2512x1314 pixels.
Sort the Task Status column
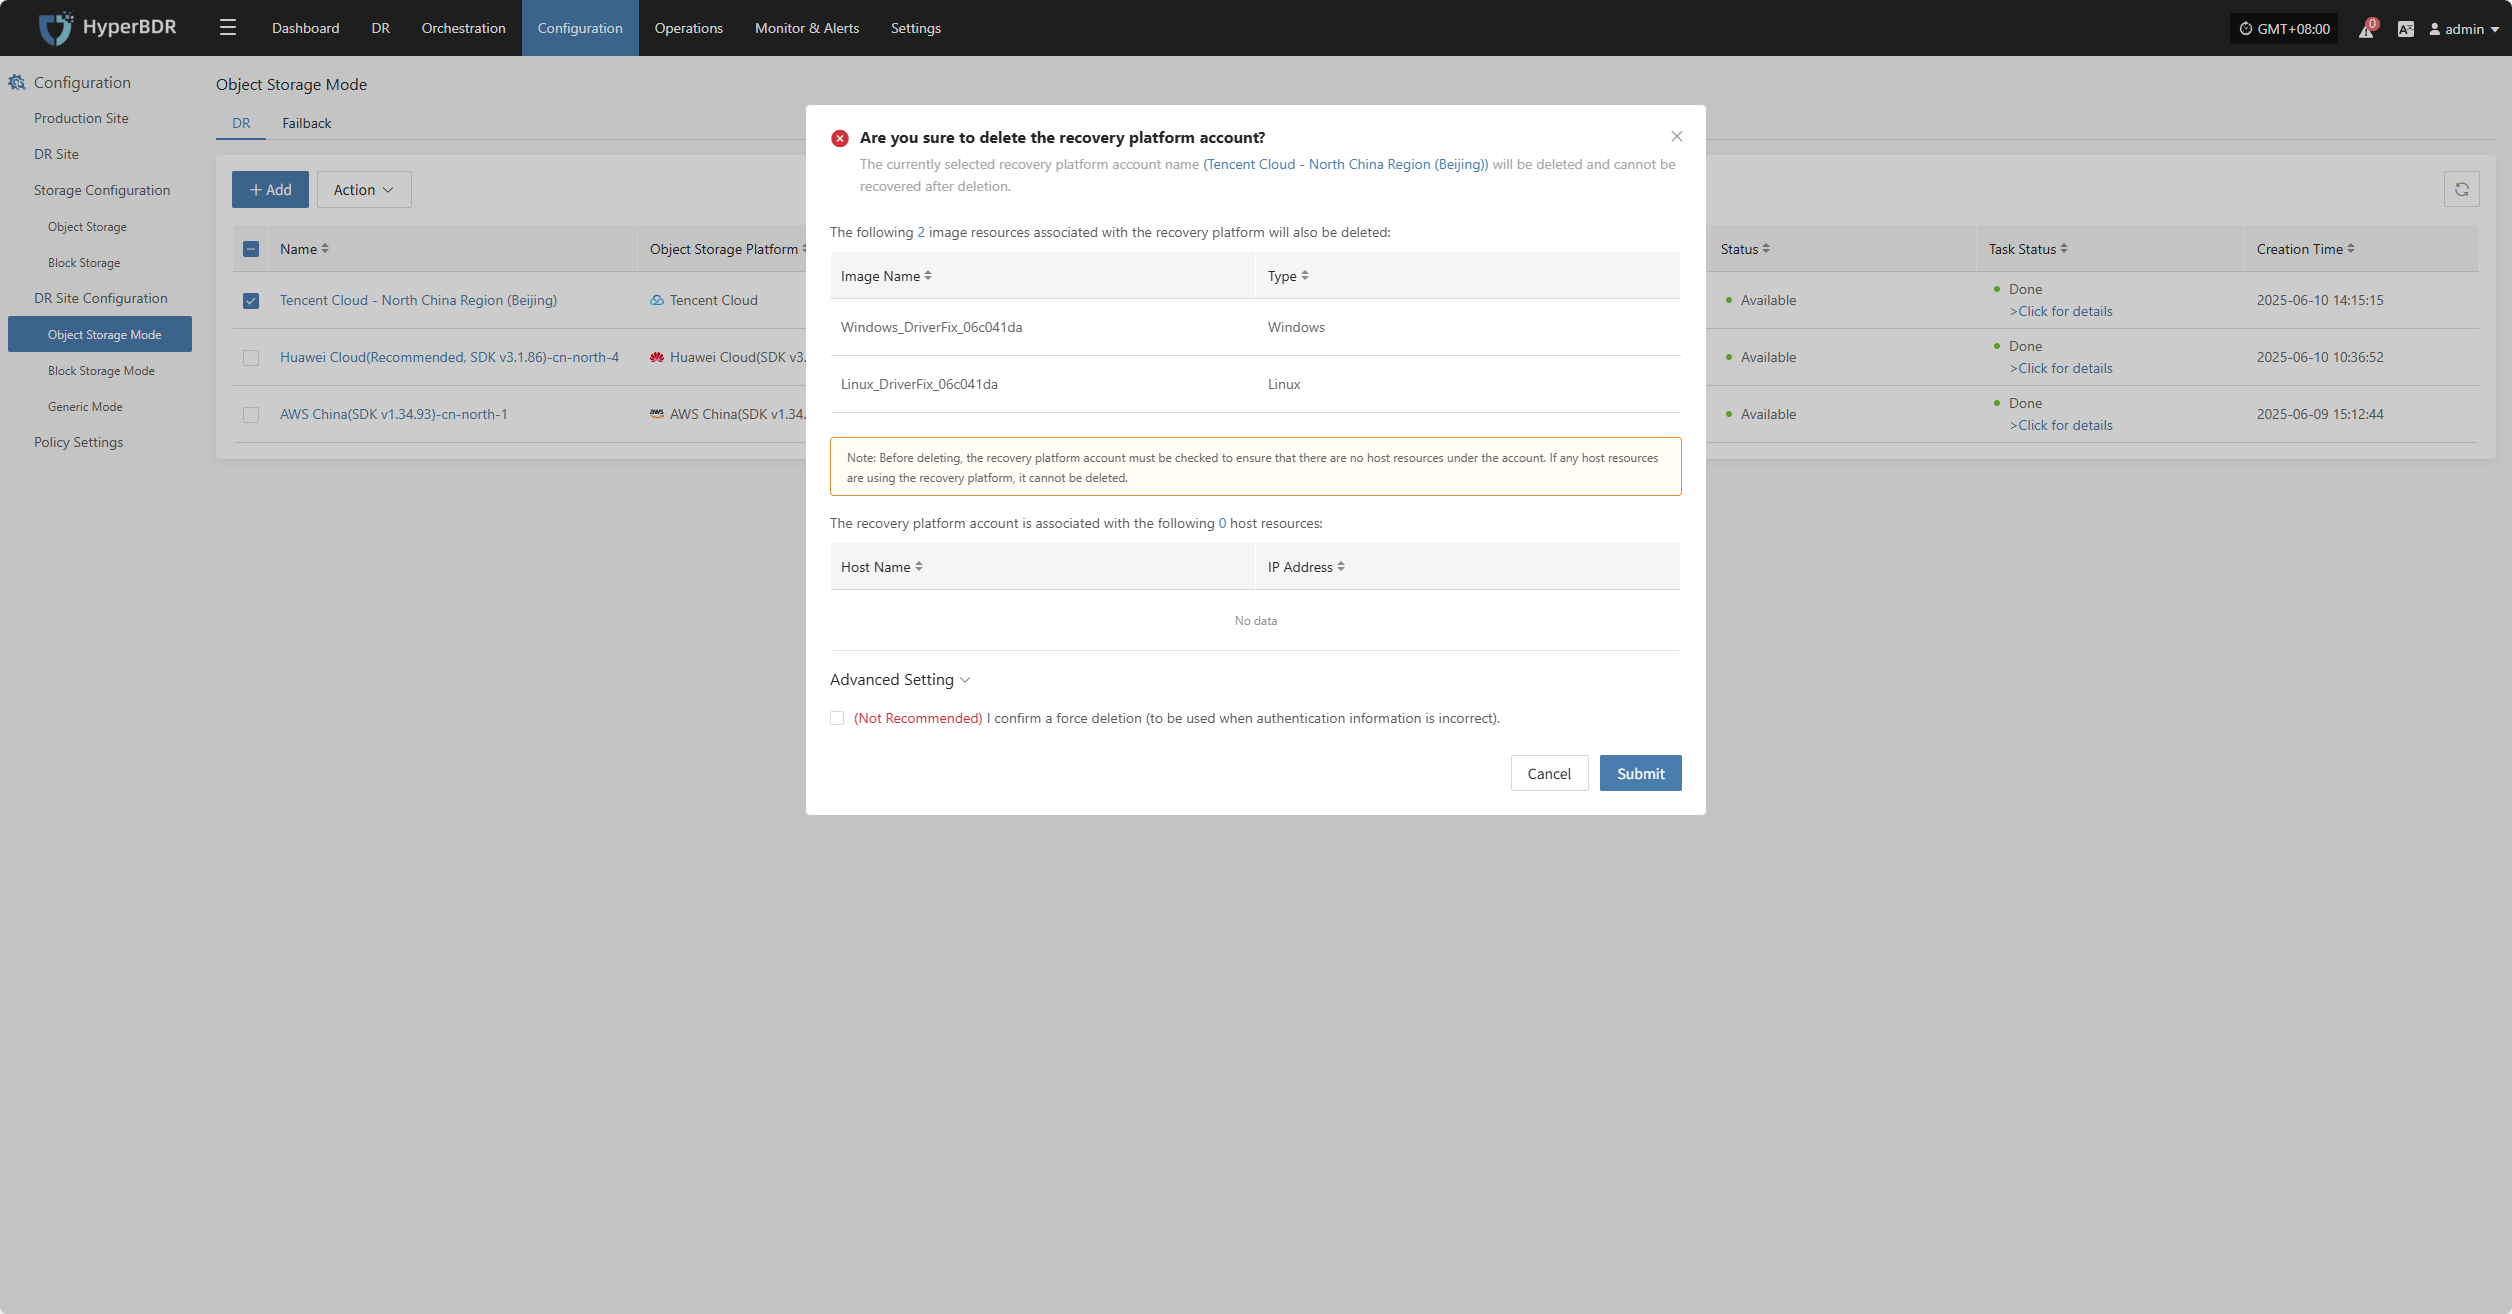tap(2063, 249)
